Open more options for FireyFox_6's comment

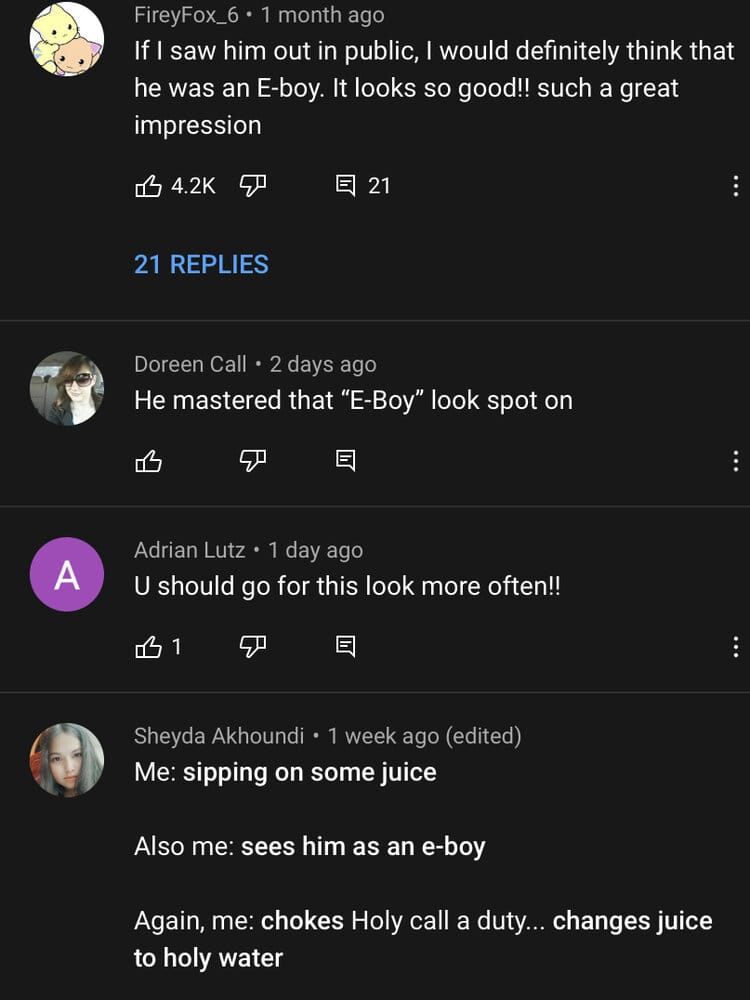pos(735,186)
